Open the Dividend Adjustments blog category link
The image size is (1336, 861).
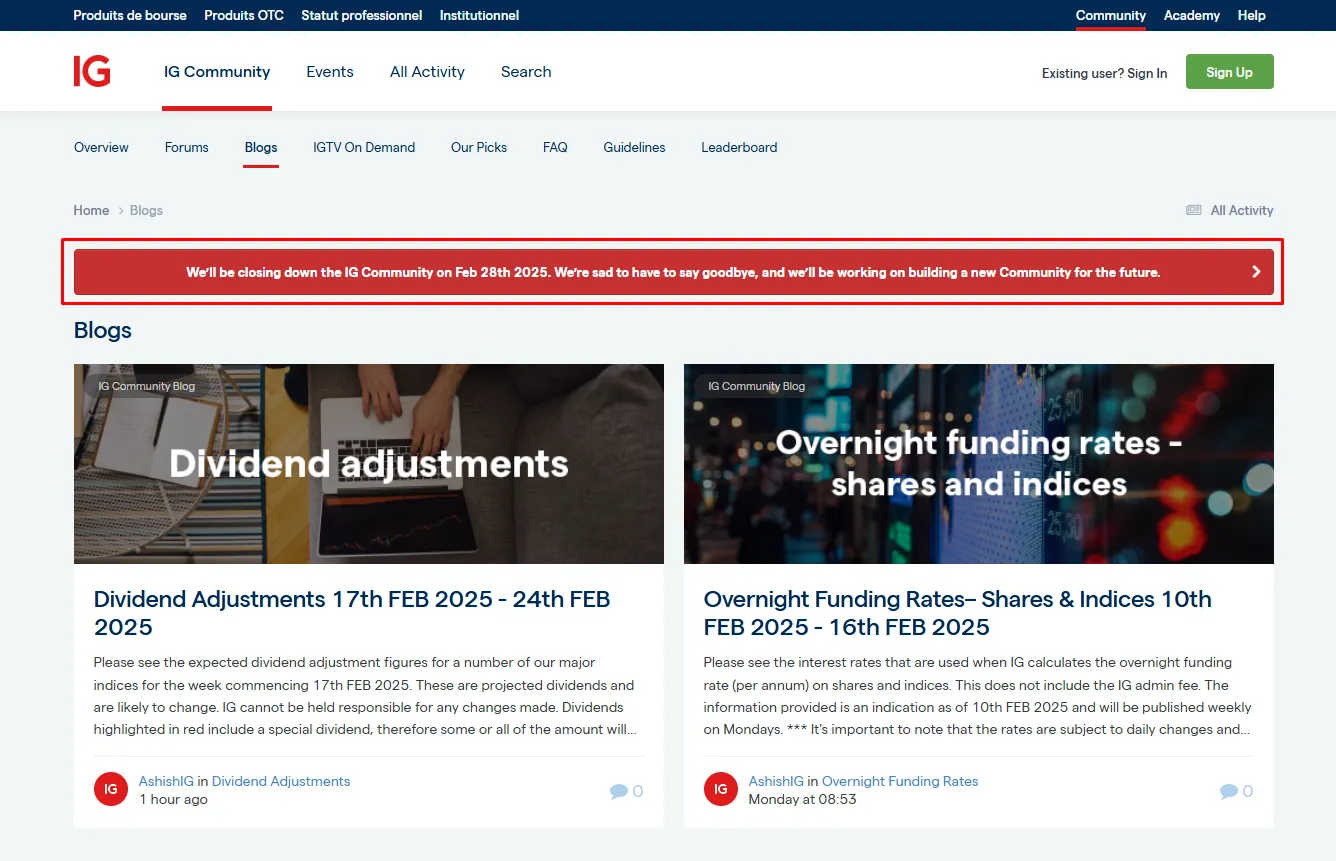(281, 781)
